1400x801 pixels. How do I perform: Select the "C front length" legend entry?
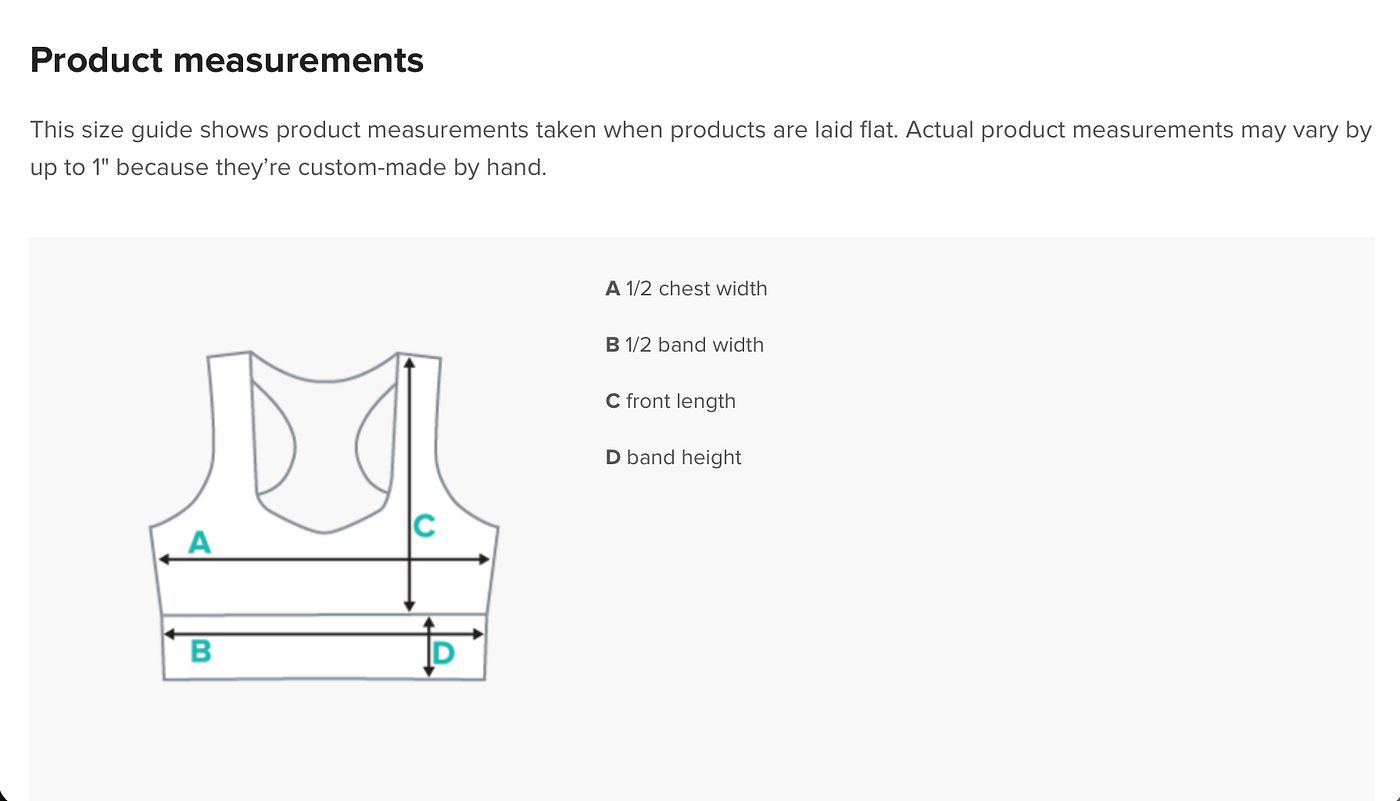point(670,401)
